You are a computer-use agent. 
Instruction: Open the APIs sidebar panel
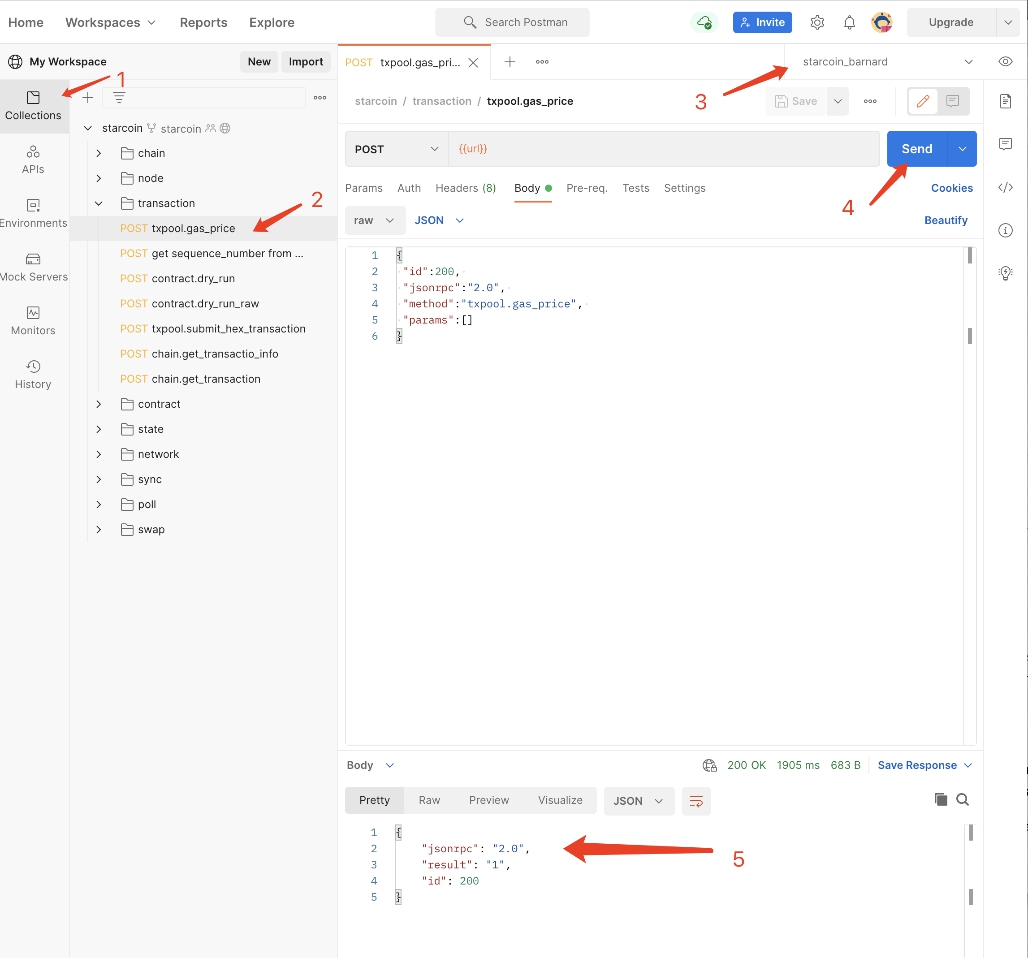(x=33, y=160)
